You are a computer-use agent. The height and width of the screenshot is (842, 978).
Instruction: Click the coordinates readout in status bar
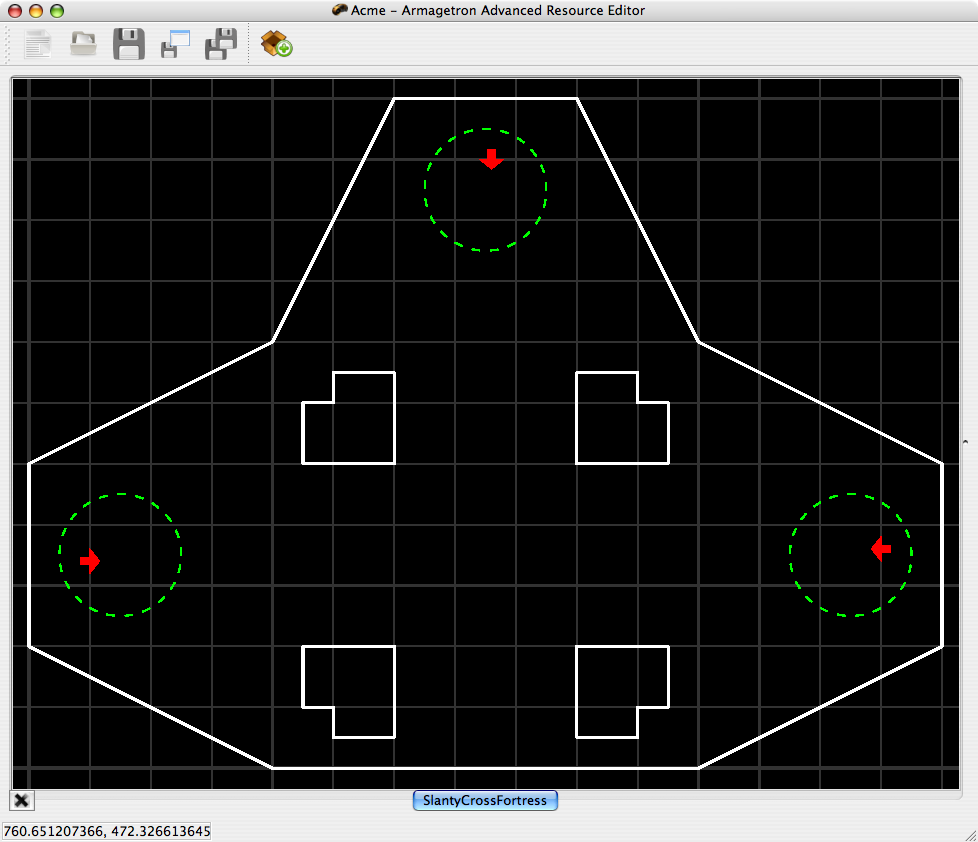[x=107, y=831]
